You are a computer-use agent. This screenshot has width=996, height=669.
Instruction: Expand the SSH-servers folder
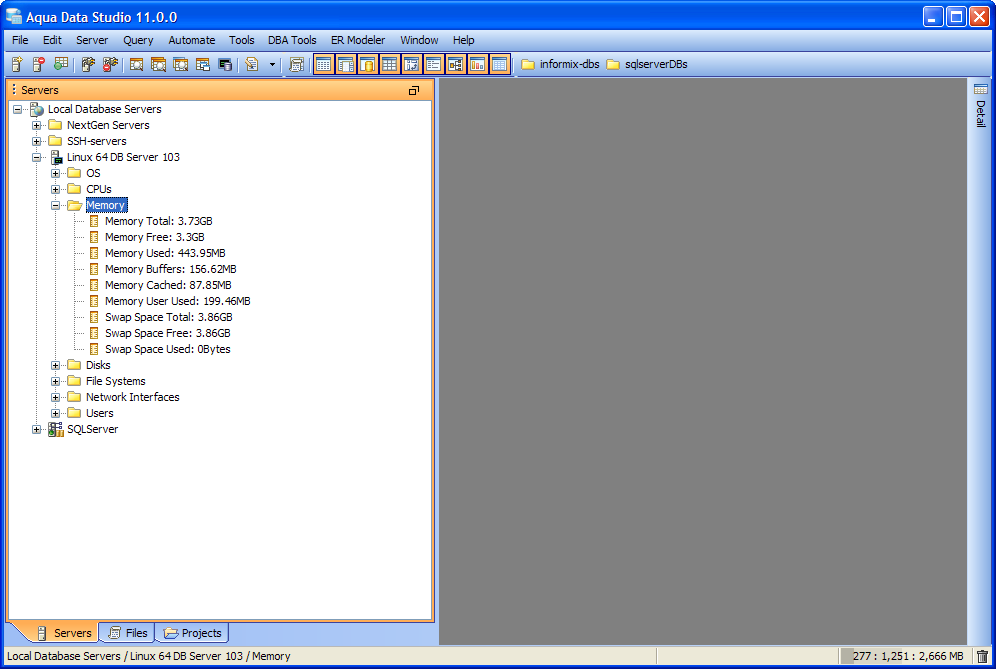coord(36,141)
